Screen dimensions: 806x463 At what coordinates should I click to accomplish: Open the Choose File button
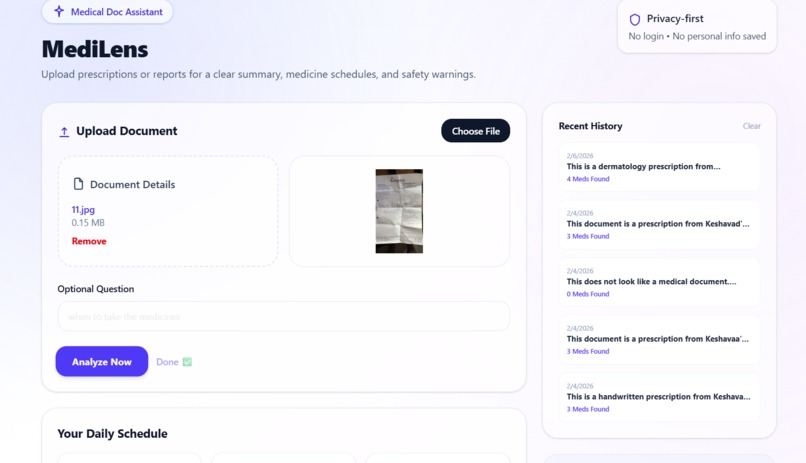(475, 131)
